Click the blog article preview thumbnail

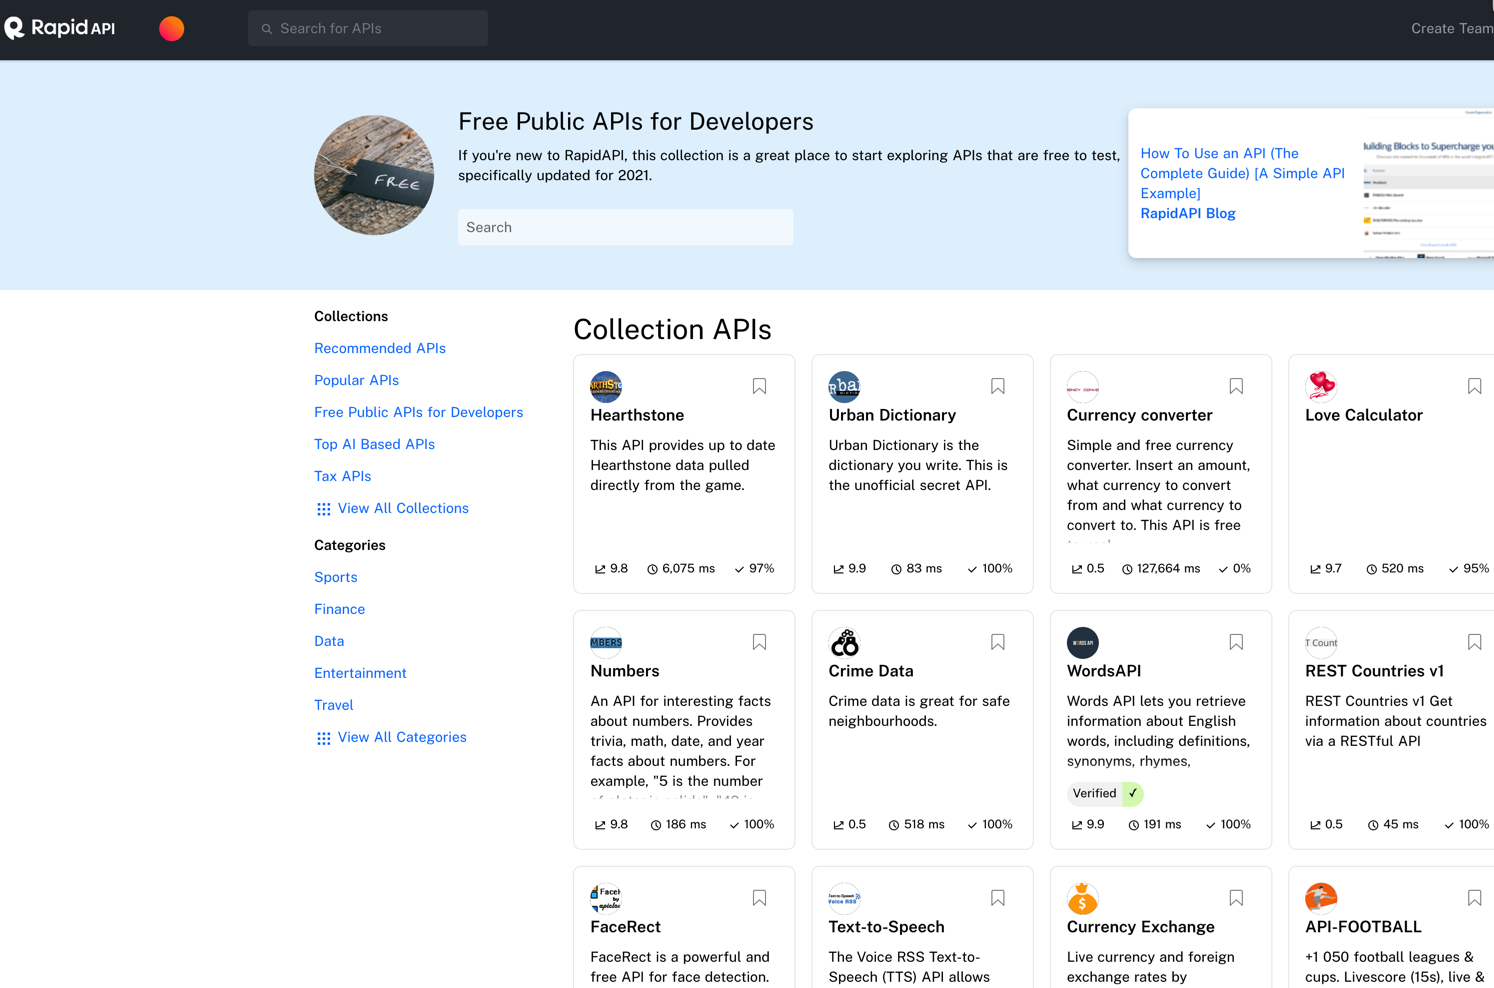point(1428,183)
